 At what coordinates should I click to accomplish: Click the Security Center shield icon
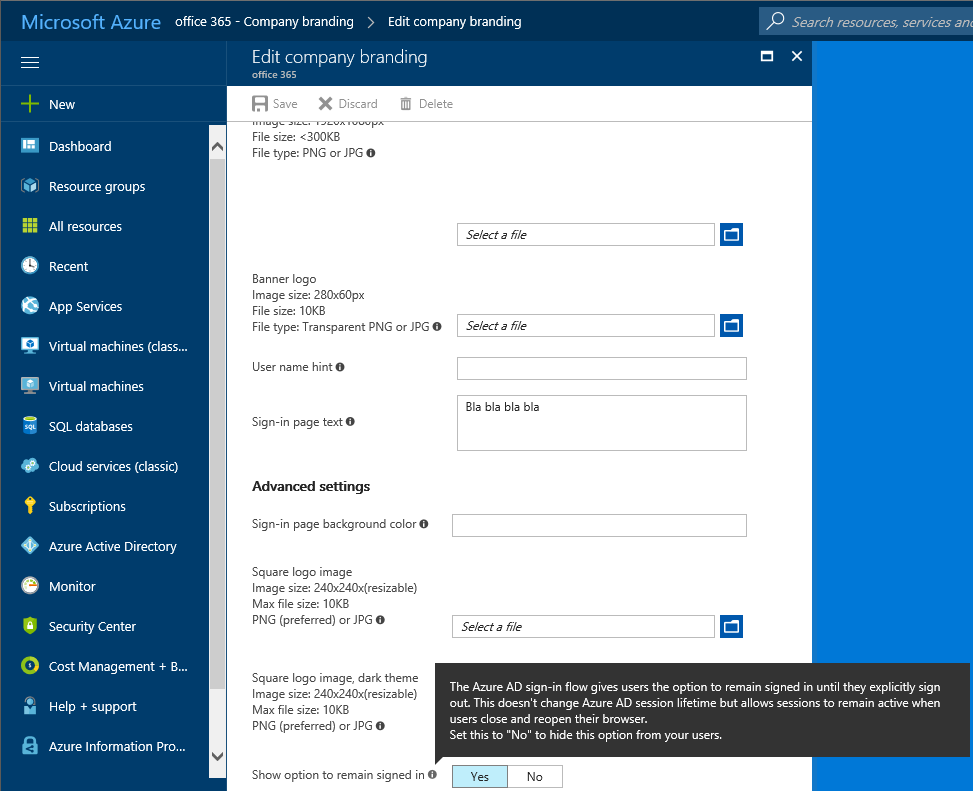(30, 625)
